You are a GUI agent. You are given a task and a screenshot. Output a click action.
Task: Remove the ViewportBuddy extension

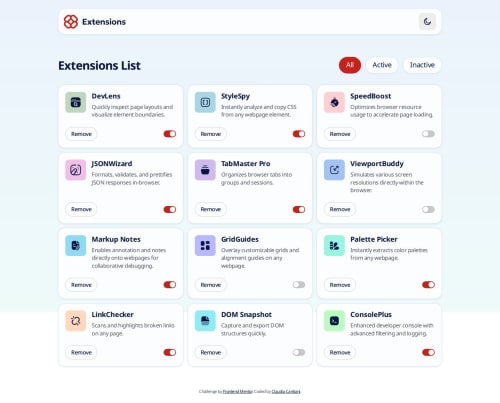pos(340,209)
